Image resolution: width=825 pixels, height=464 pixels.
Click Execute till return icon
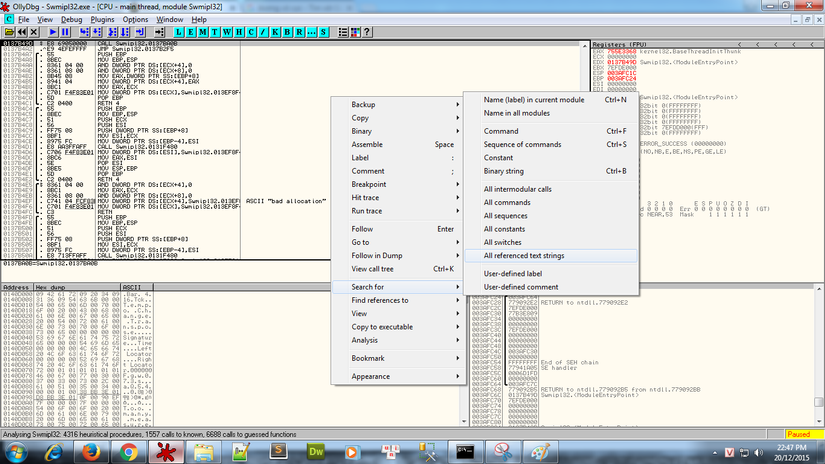pyautogui.click(x=140, y=32)
